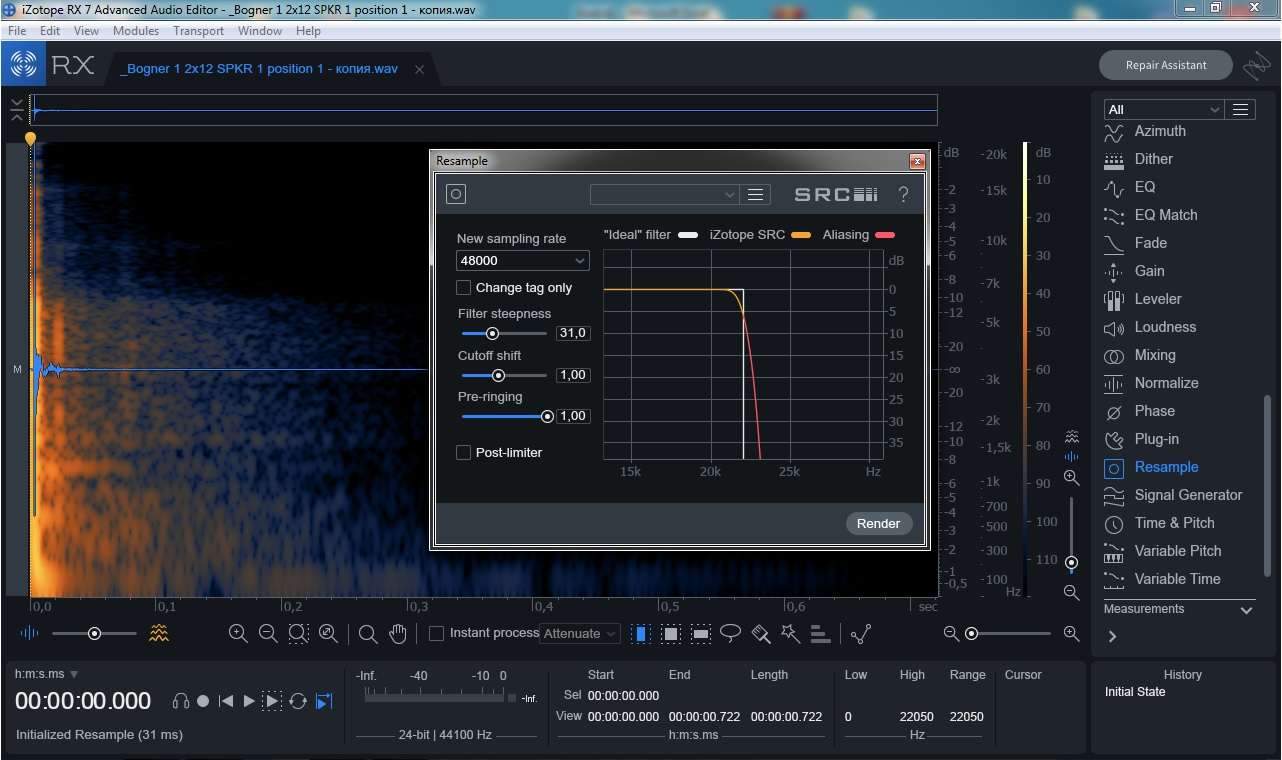Click the Filter steepness slider handle
The height and width of the screenshot is (760, 1282).
492,333
